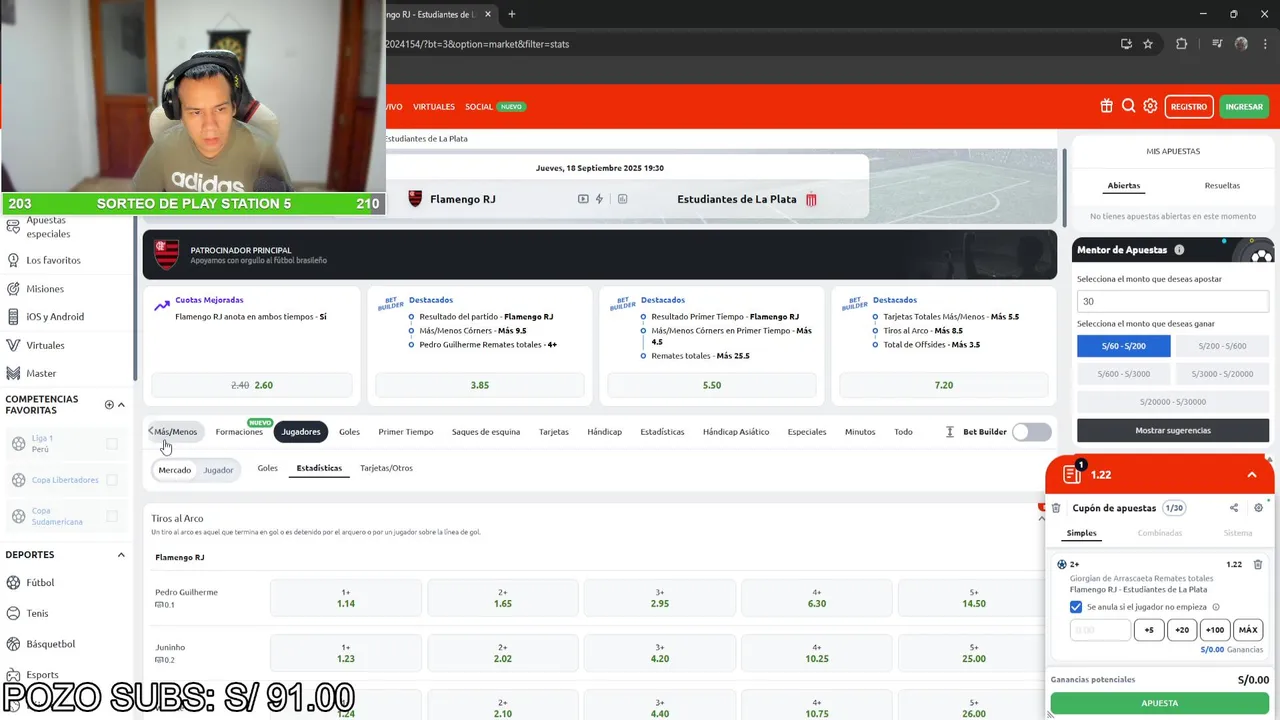Check the Copa Libertadores favorite box
Viewport: 1280px width, 720px height.
tap(112, 480)
